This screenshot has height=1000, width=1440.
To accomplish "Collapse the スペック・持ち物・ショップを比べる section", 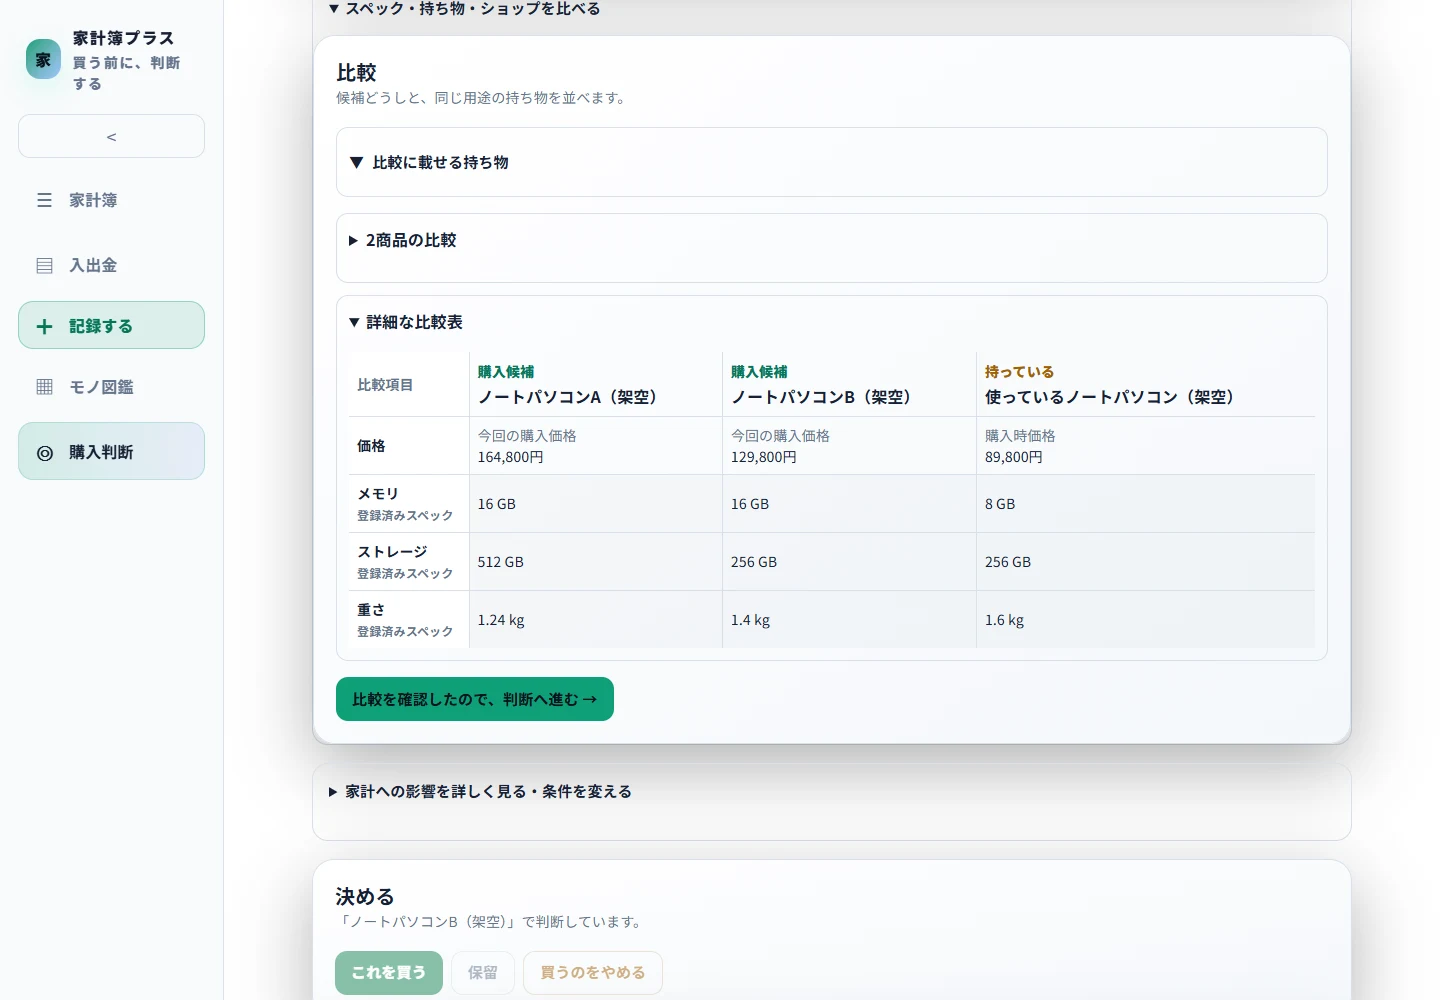I will [465, 9].
